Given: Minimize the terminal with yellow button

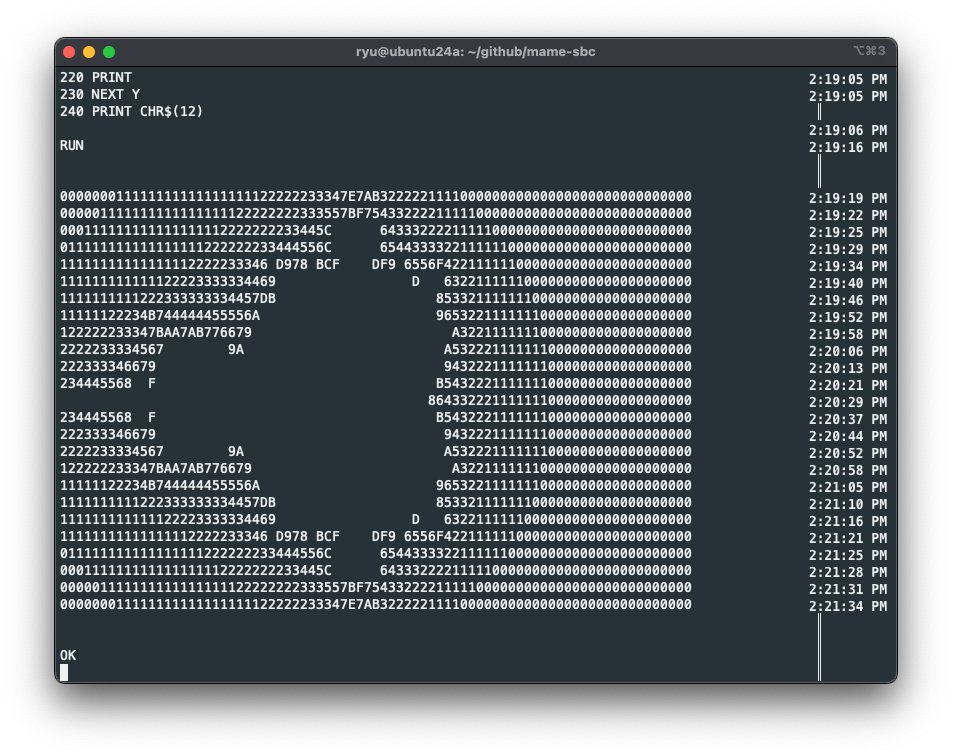Looking at the screenshot, I should click(x=89, y=52).
